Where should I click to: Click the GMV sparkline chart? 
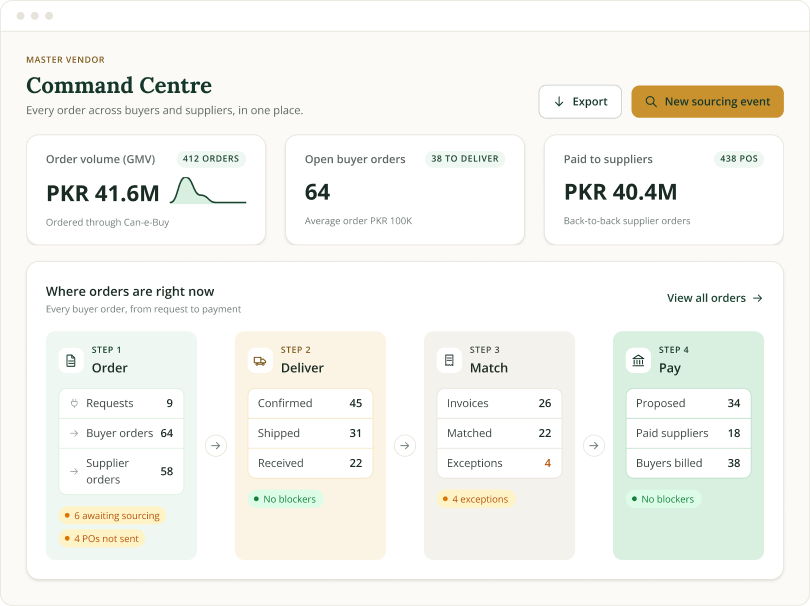208,191
